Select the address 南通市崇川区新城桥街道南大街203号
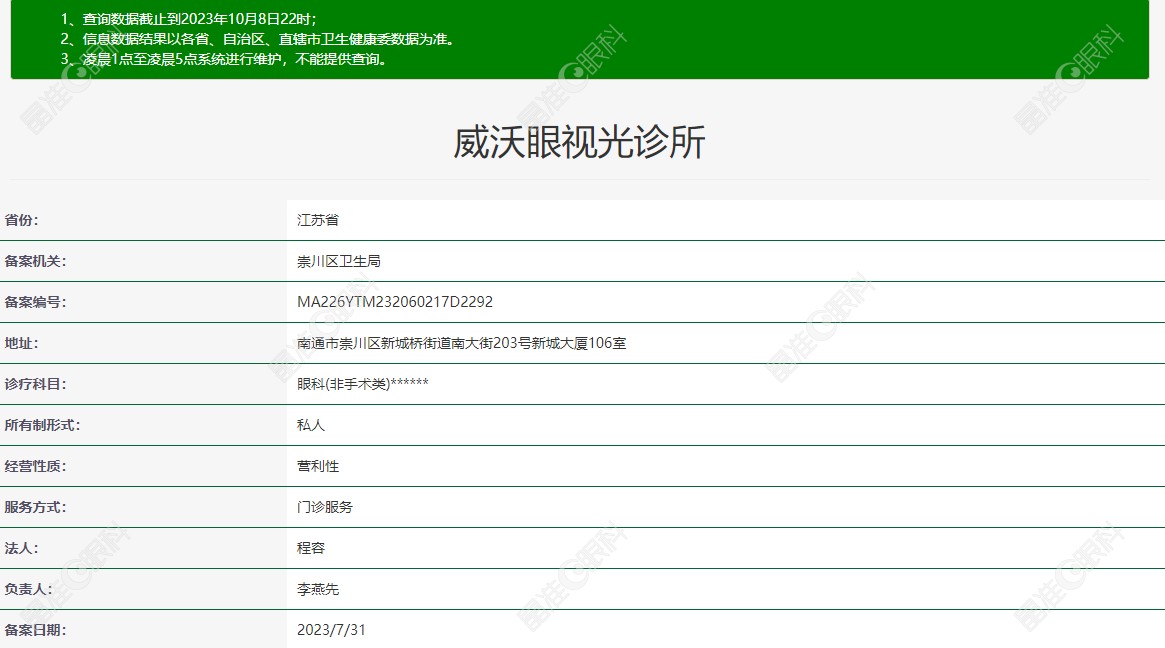Viewport: 1165px width, 648px height. coord(461,343)
